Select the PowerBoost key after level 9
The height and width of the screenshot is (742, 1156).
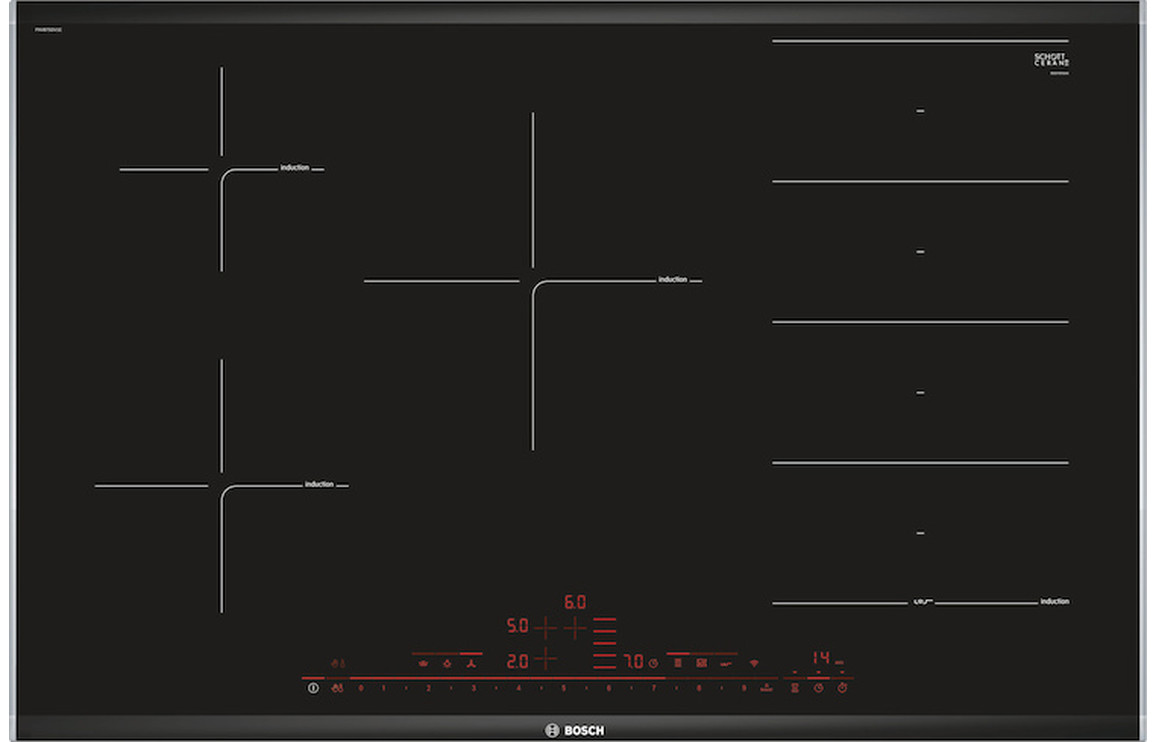tap(765, 689)
